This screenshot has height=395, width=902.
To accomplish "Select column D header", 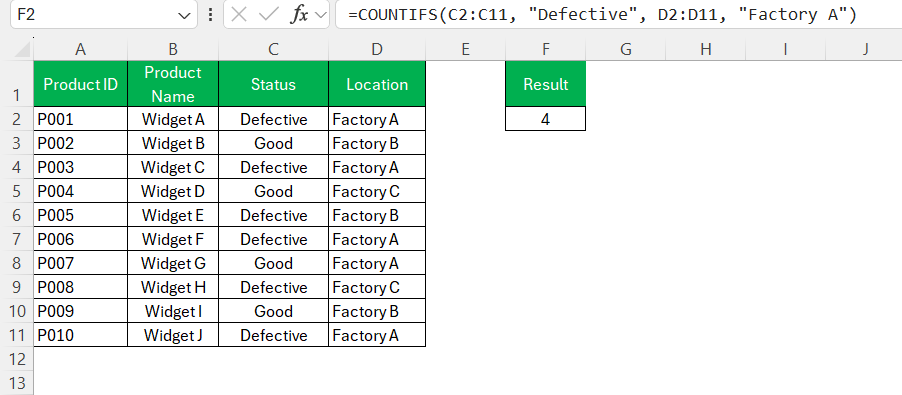I will click(x=377, y=49).
